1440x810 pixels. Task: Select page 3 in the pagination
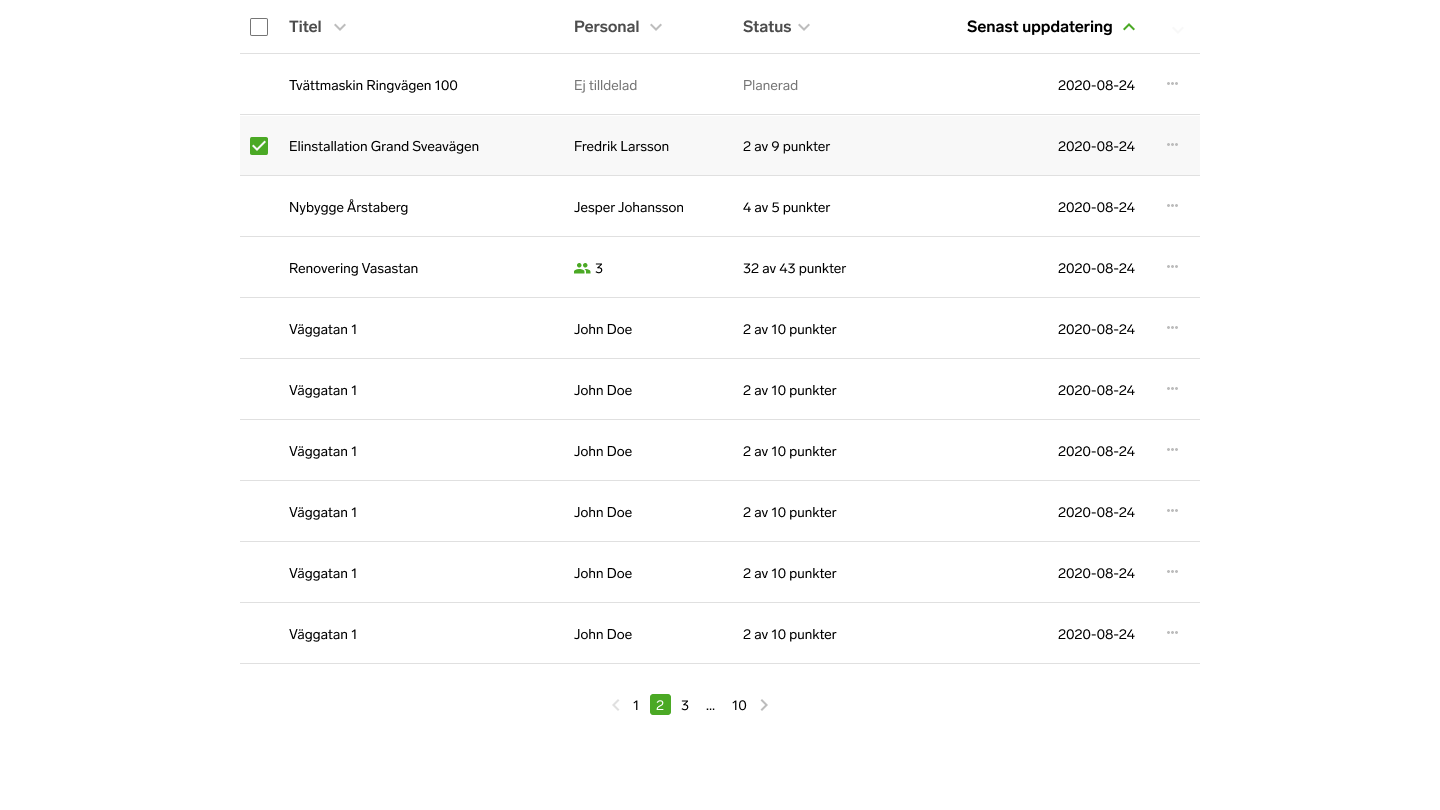click(685, 705)
